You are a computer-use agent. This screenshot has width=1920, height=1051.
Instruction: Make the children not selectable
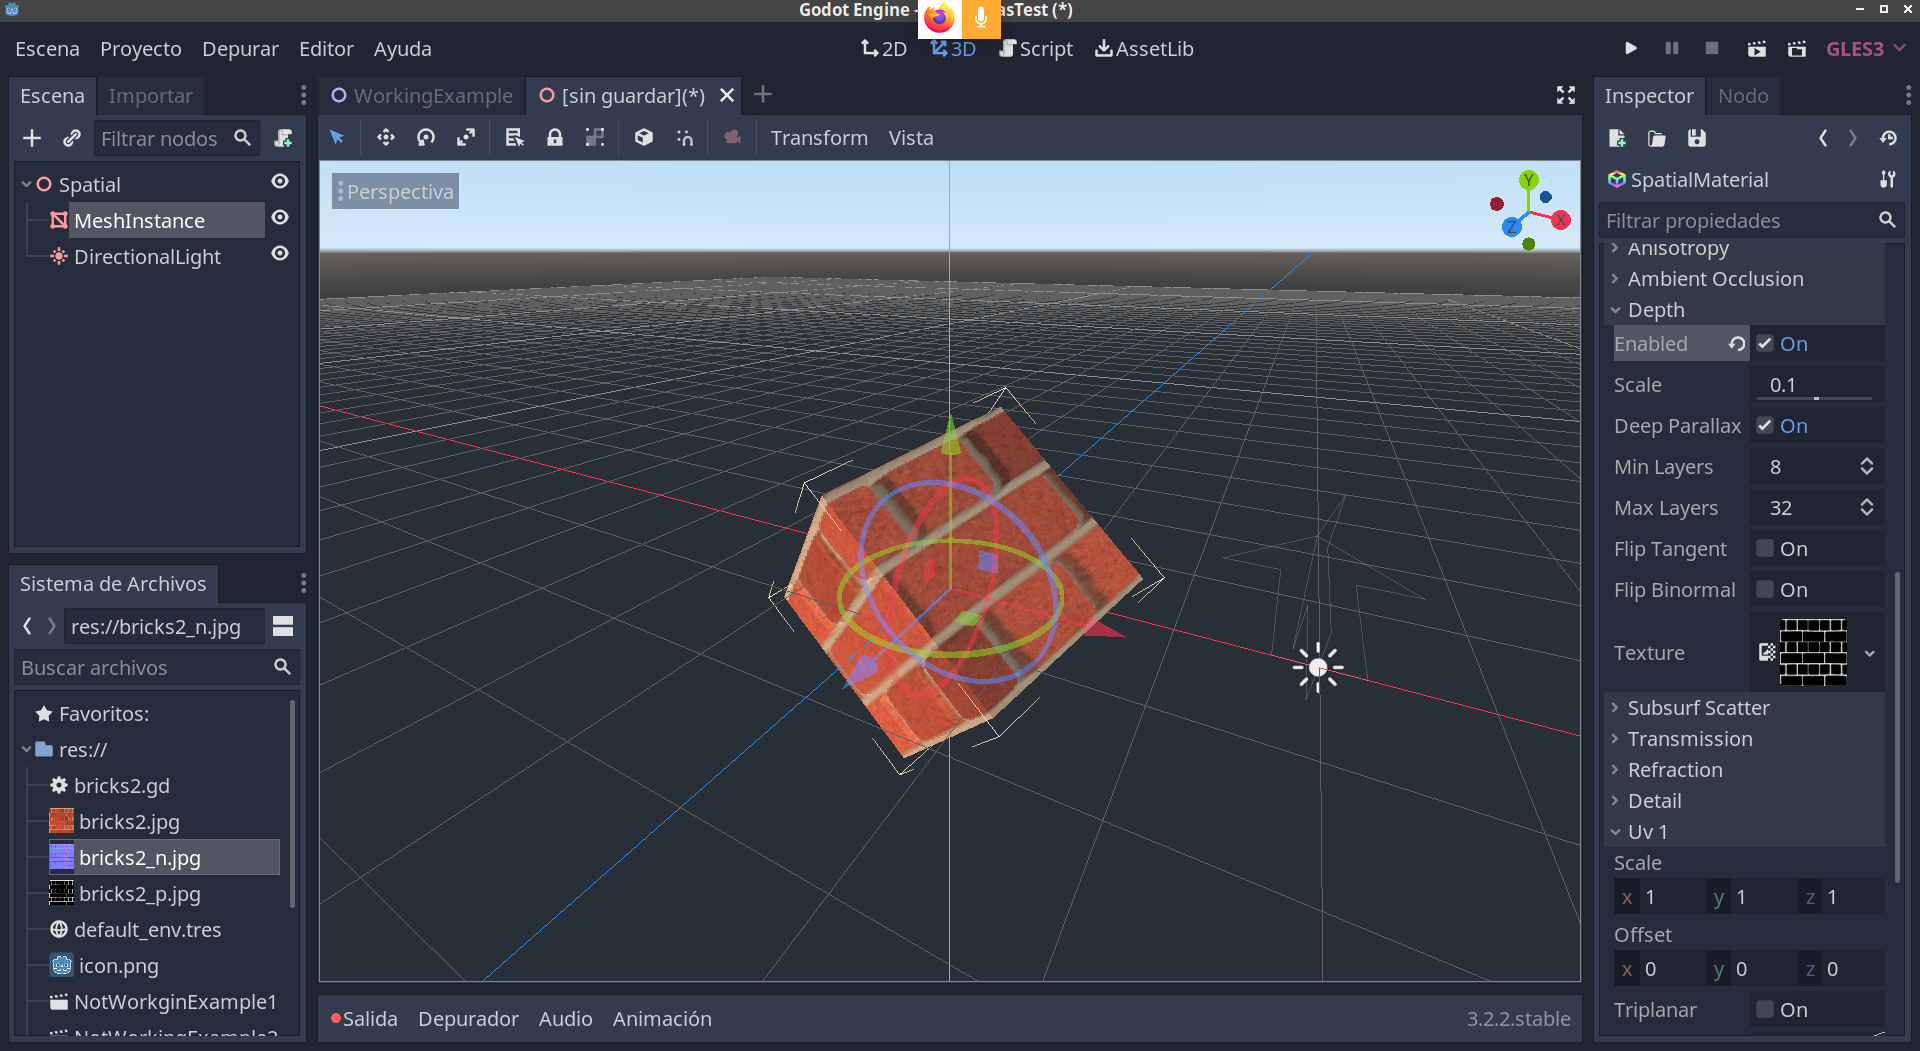click(595, 138)
